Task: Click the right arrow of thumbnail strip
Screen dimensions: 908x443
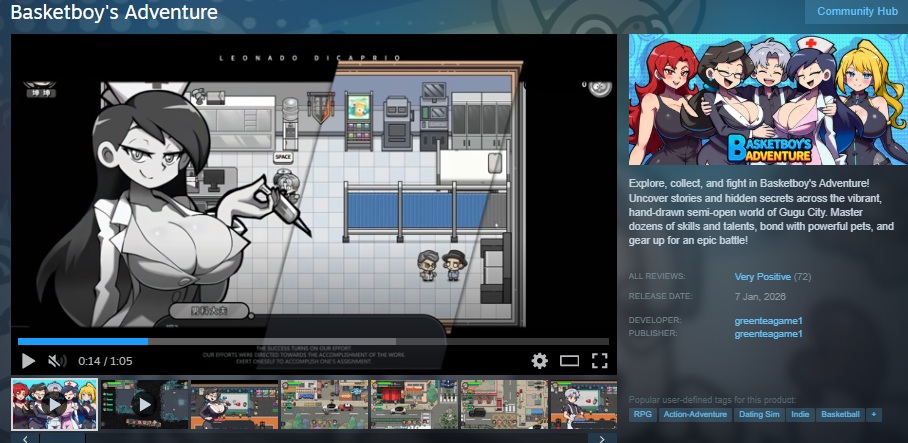Action: [x=602, y=438]
